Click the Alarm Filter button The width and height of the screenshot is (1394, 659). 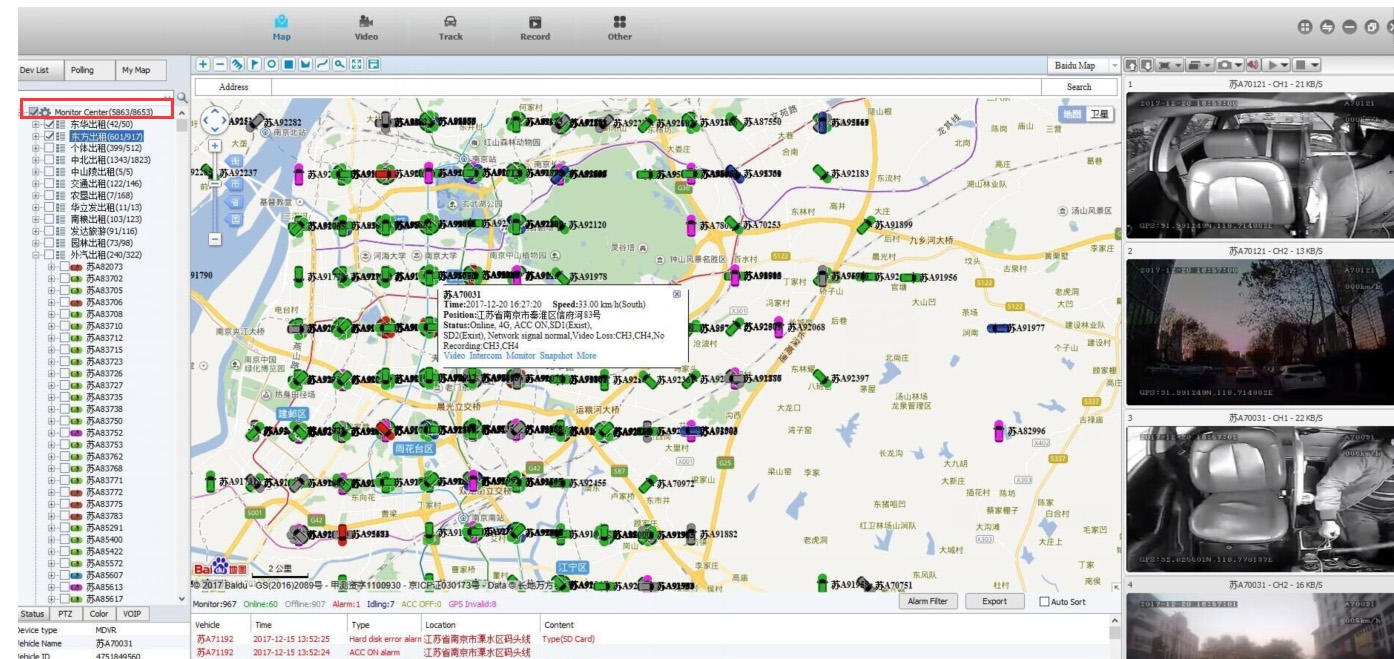(928, 602)
